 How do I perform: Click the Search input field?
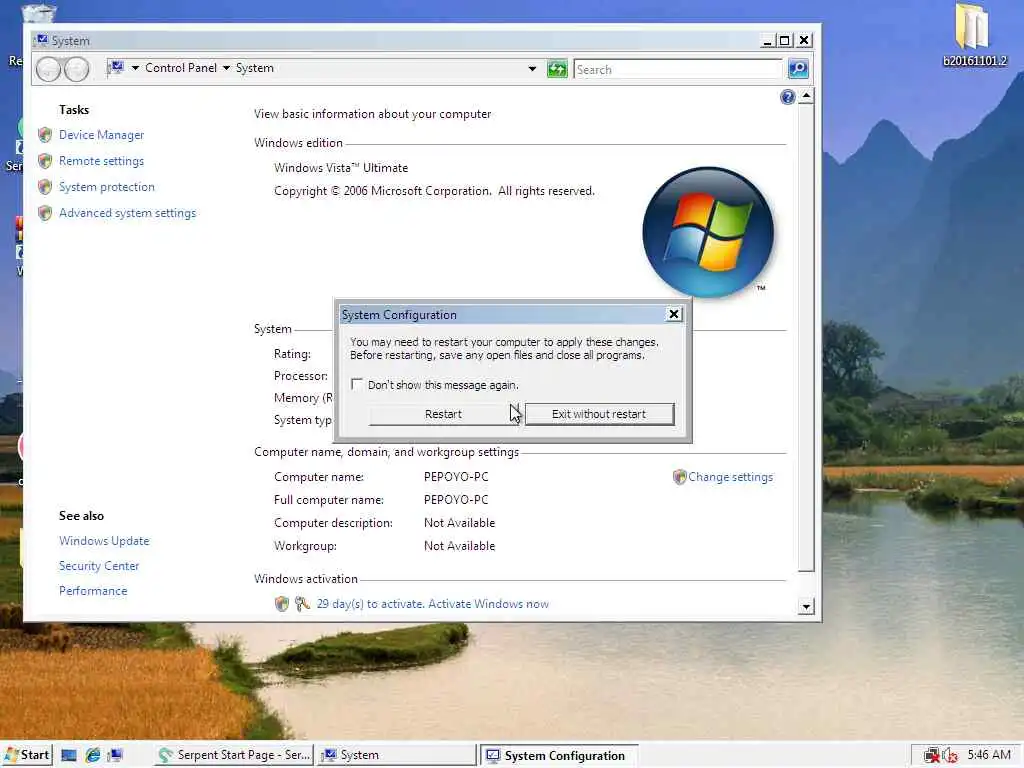677,69
